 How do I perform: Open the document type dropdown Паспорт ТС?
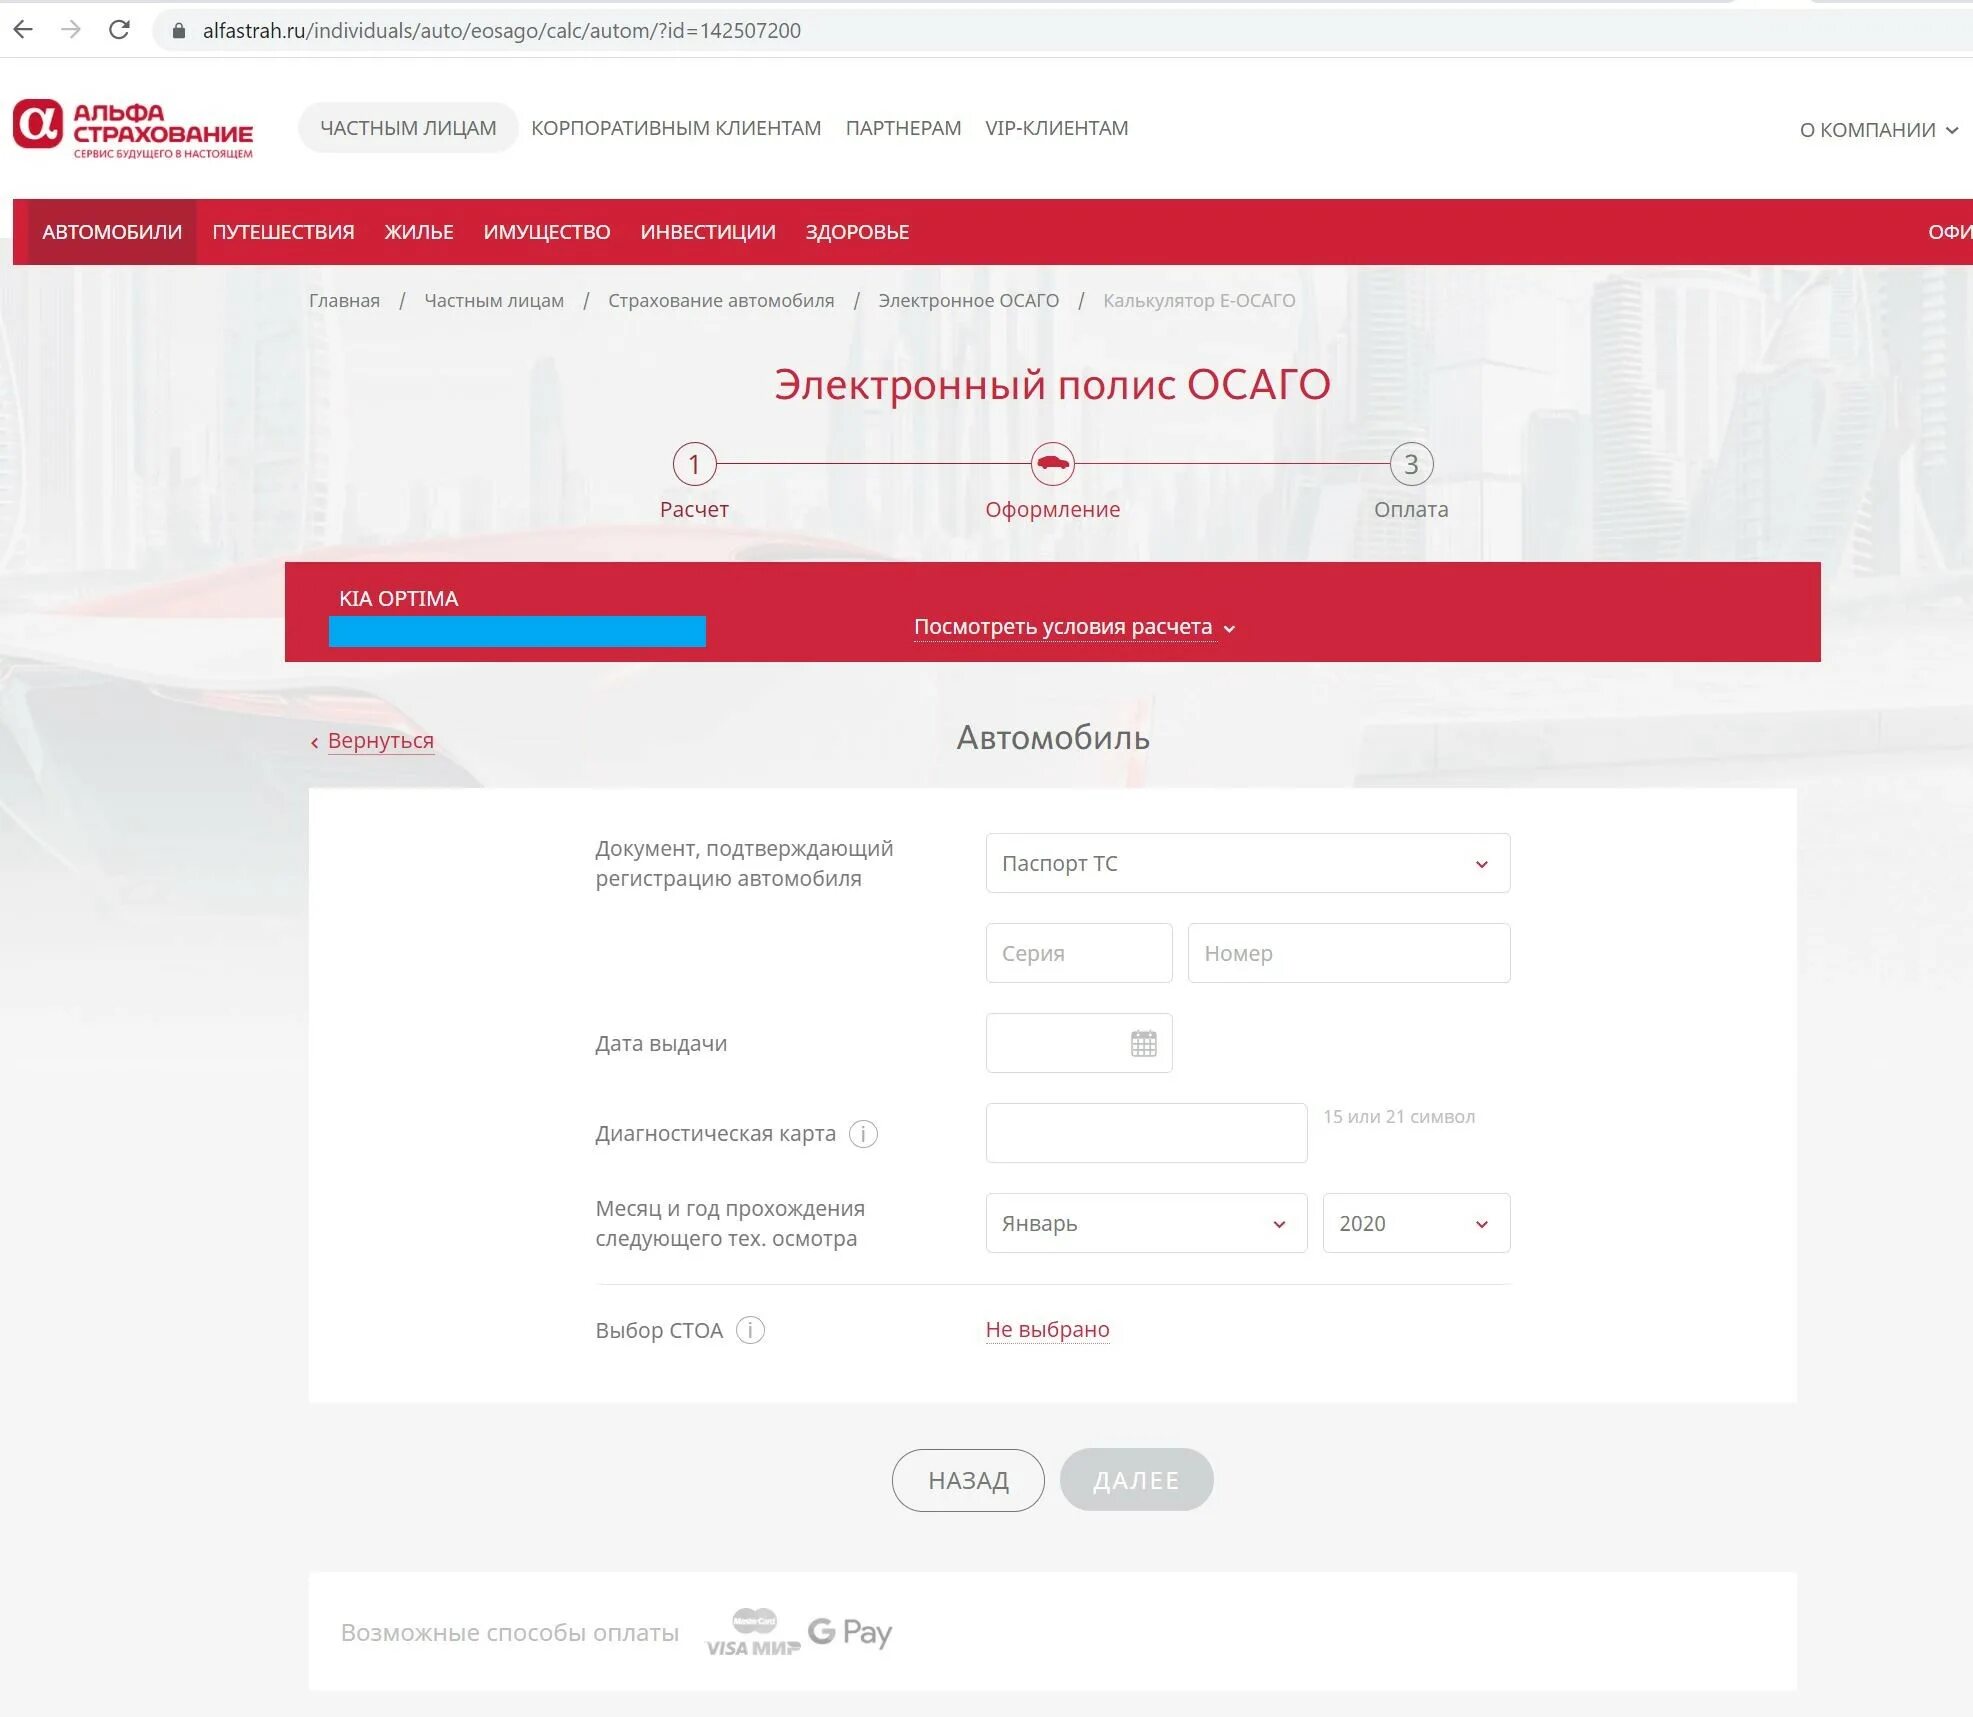[x=1247, y=863]
